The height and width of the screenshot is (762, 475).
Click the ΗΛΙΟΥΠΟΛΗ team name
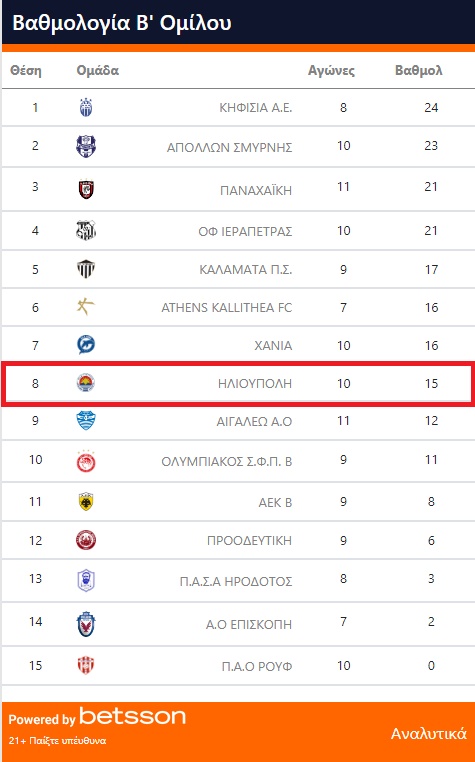[255, 384]
